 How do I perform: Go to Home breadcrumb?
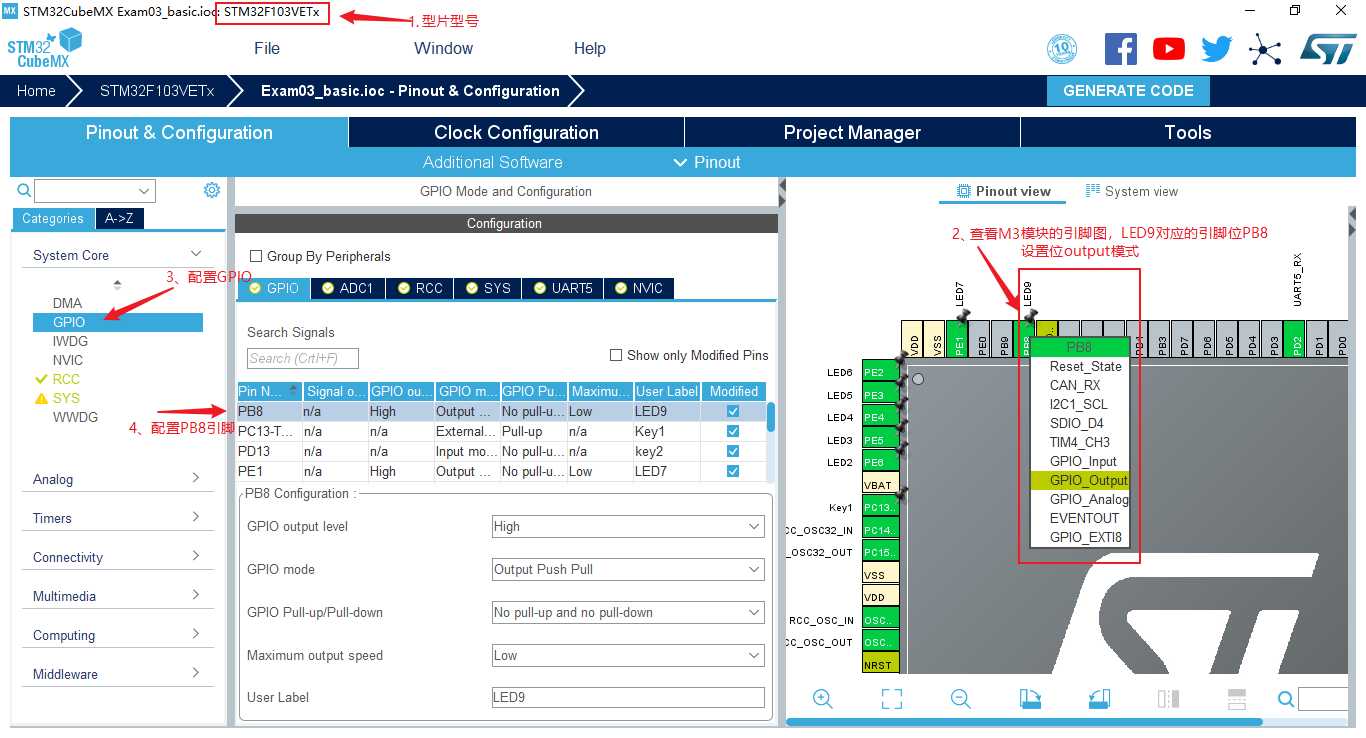pos(36,90)
